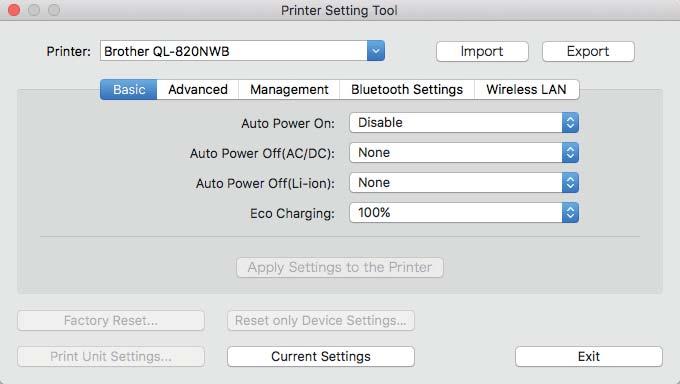Open Auto Power Off(AC/DC) dropdown
This screenshot has height=384, width=680.
click(464, 153)
